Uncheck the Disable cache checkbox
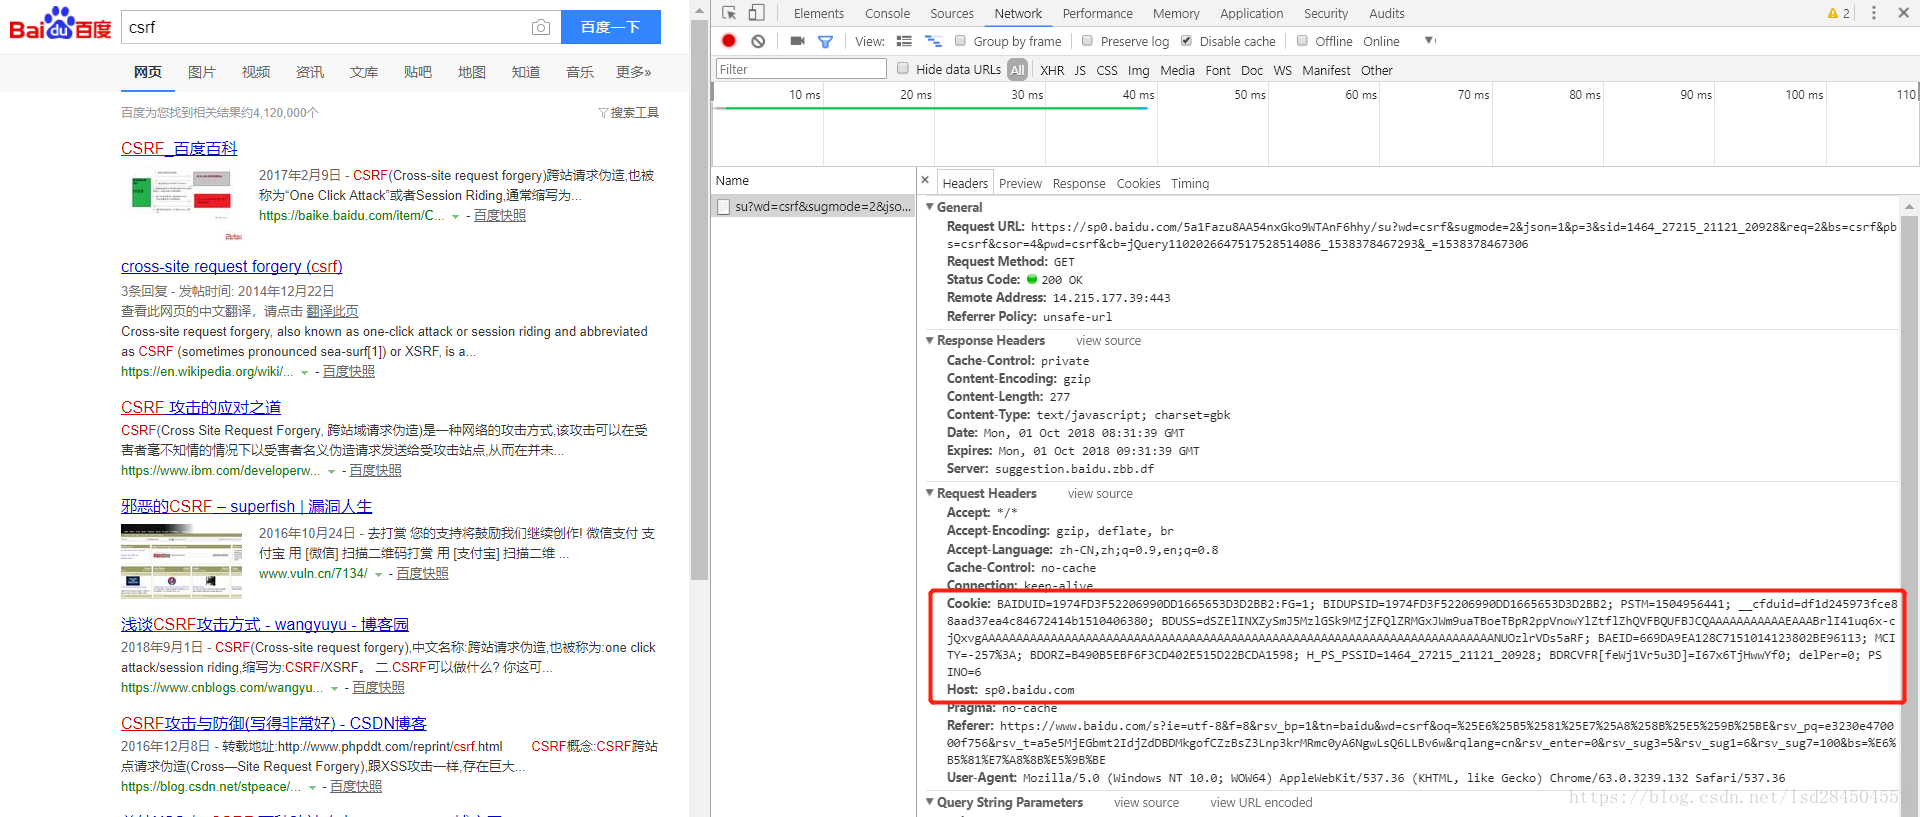1920x817 pixels. pyautogui.click(x=1186, y=41)
